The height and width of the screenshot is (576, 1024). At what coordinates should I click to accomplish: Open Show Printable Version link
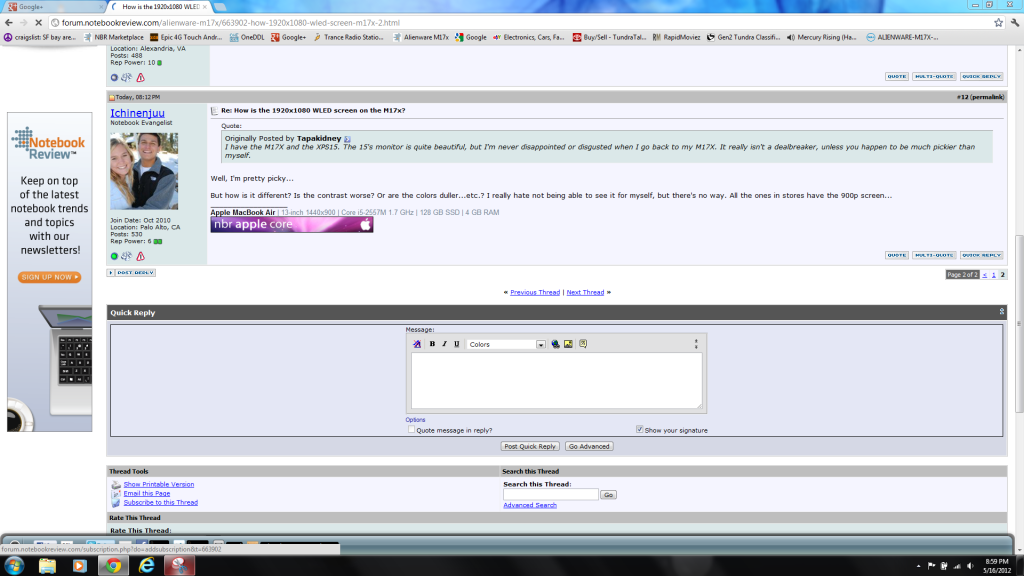pyautogui.click(x=159, y=485)
